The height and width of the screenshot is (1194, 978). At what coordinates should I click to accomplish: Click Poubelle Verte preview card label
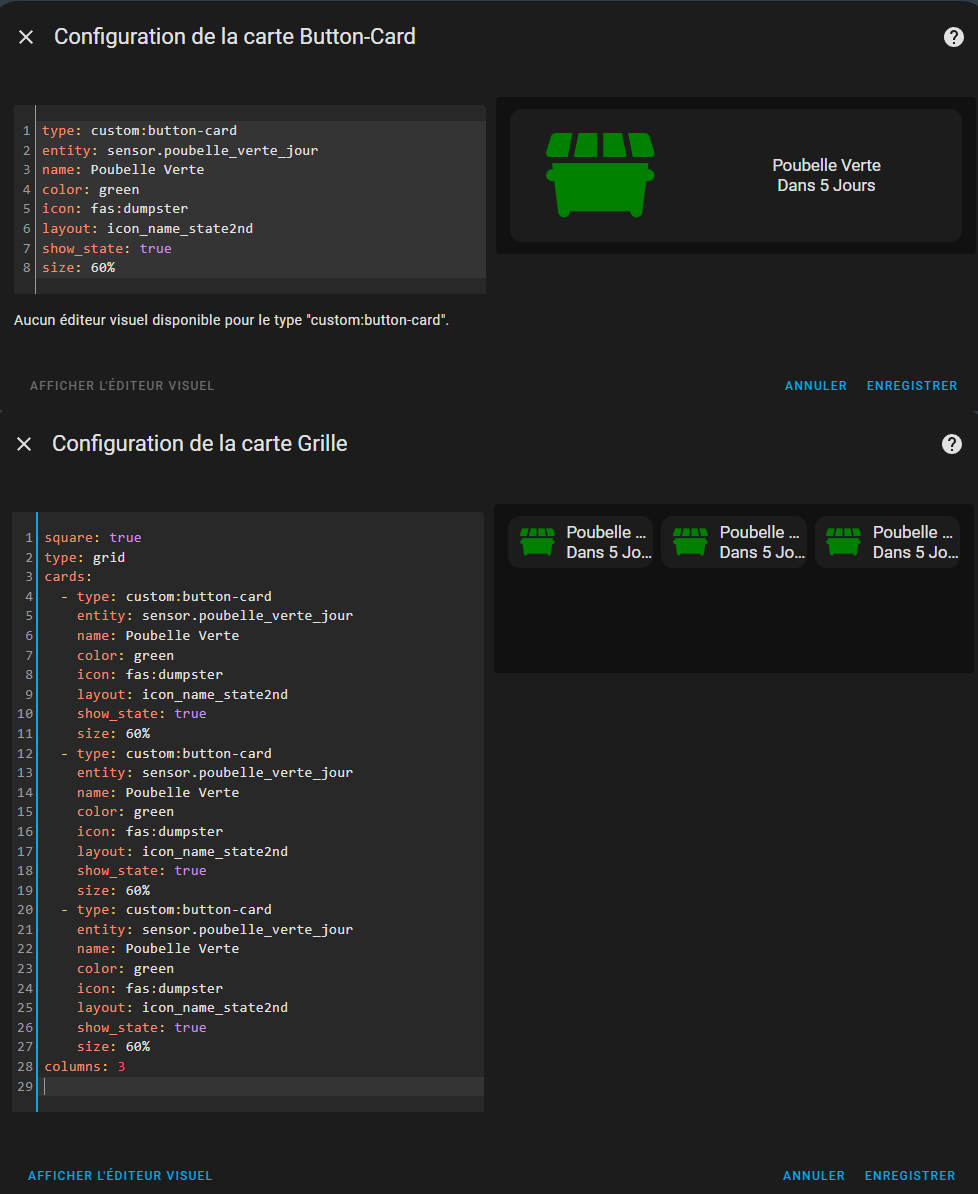coord(826,165)
